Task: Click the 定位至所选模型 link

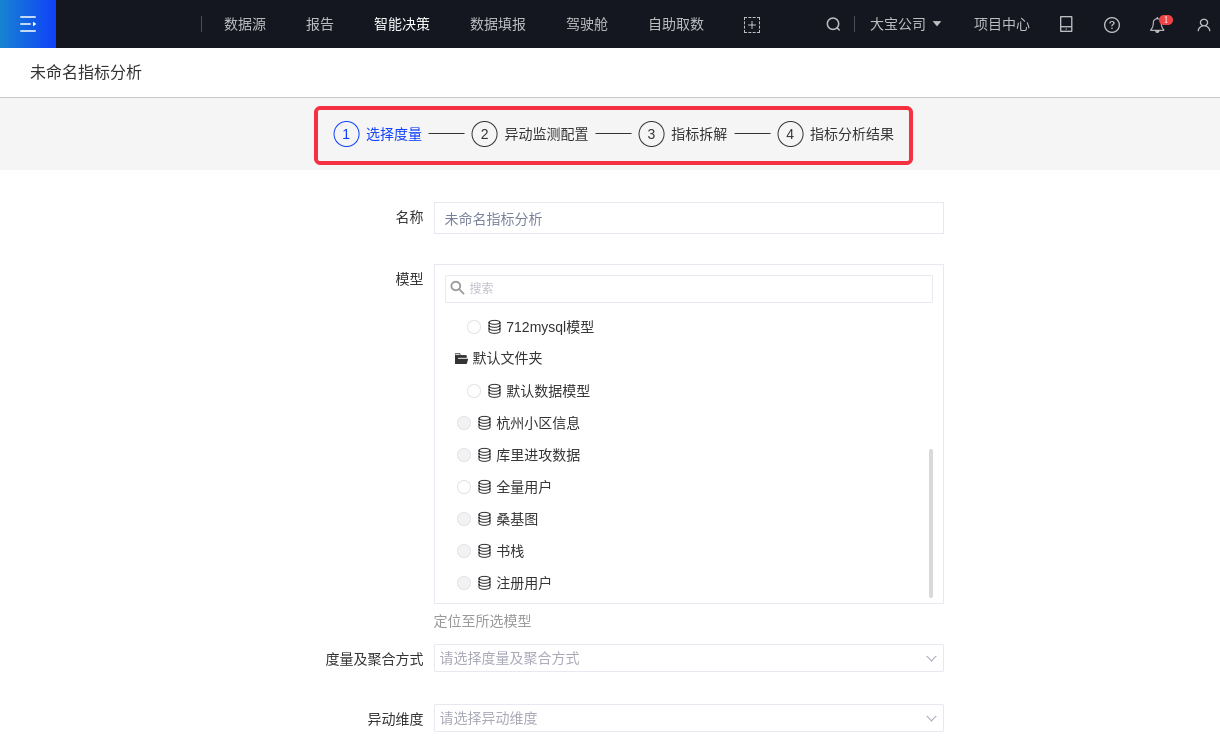Action: click(x=482, y=621)
